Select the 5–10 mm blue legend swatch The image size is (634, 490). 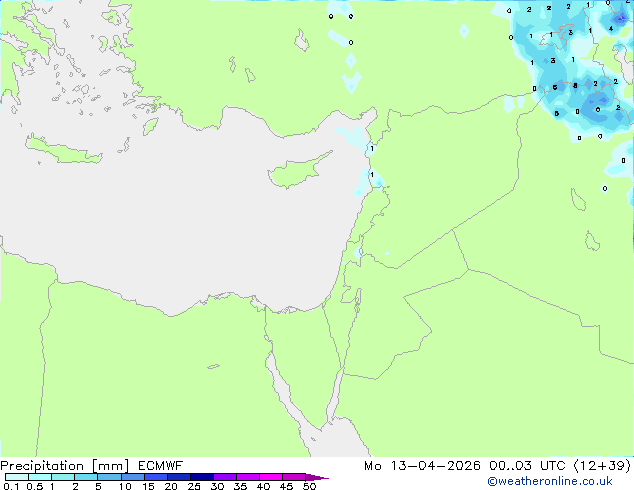tap(109, 477)
